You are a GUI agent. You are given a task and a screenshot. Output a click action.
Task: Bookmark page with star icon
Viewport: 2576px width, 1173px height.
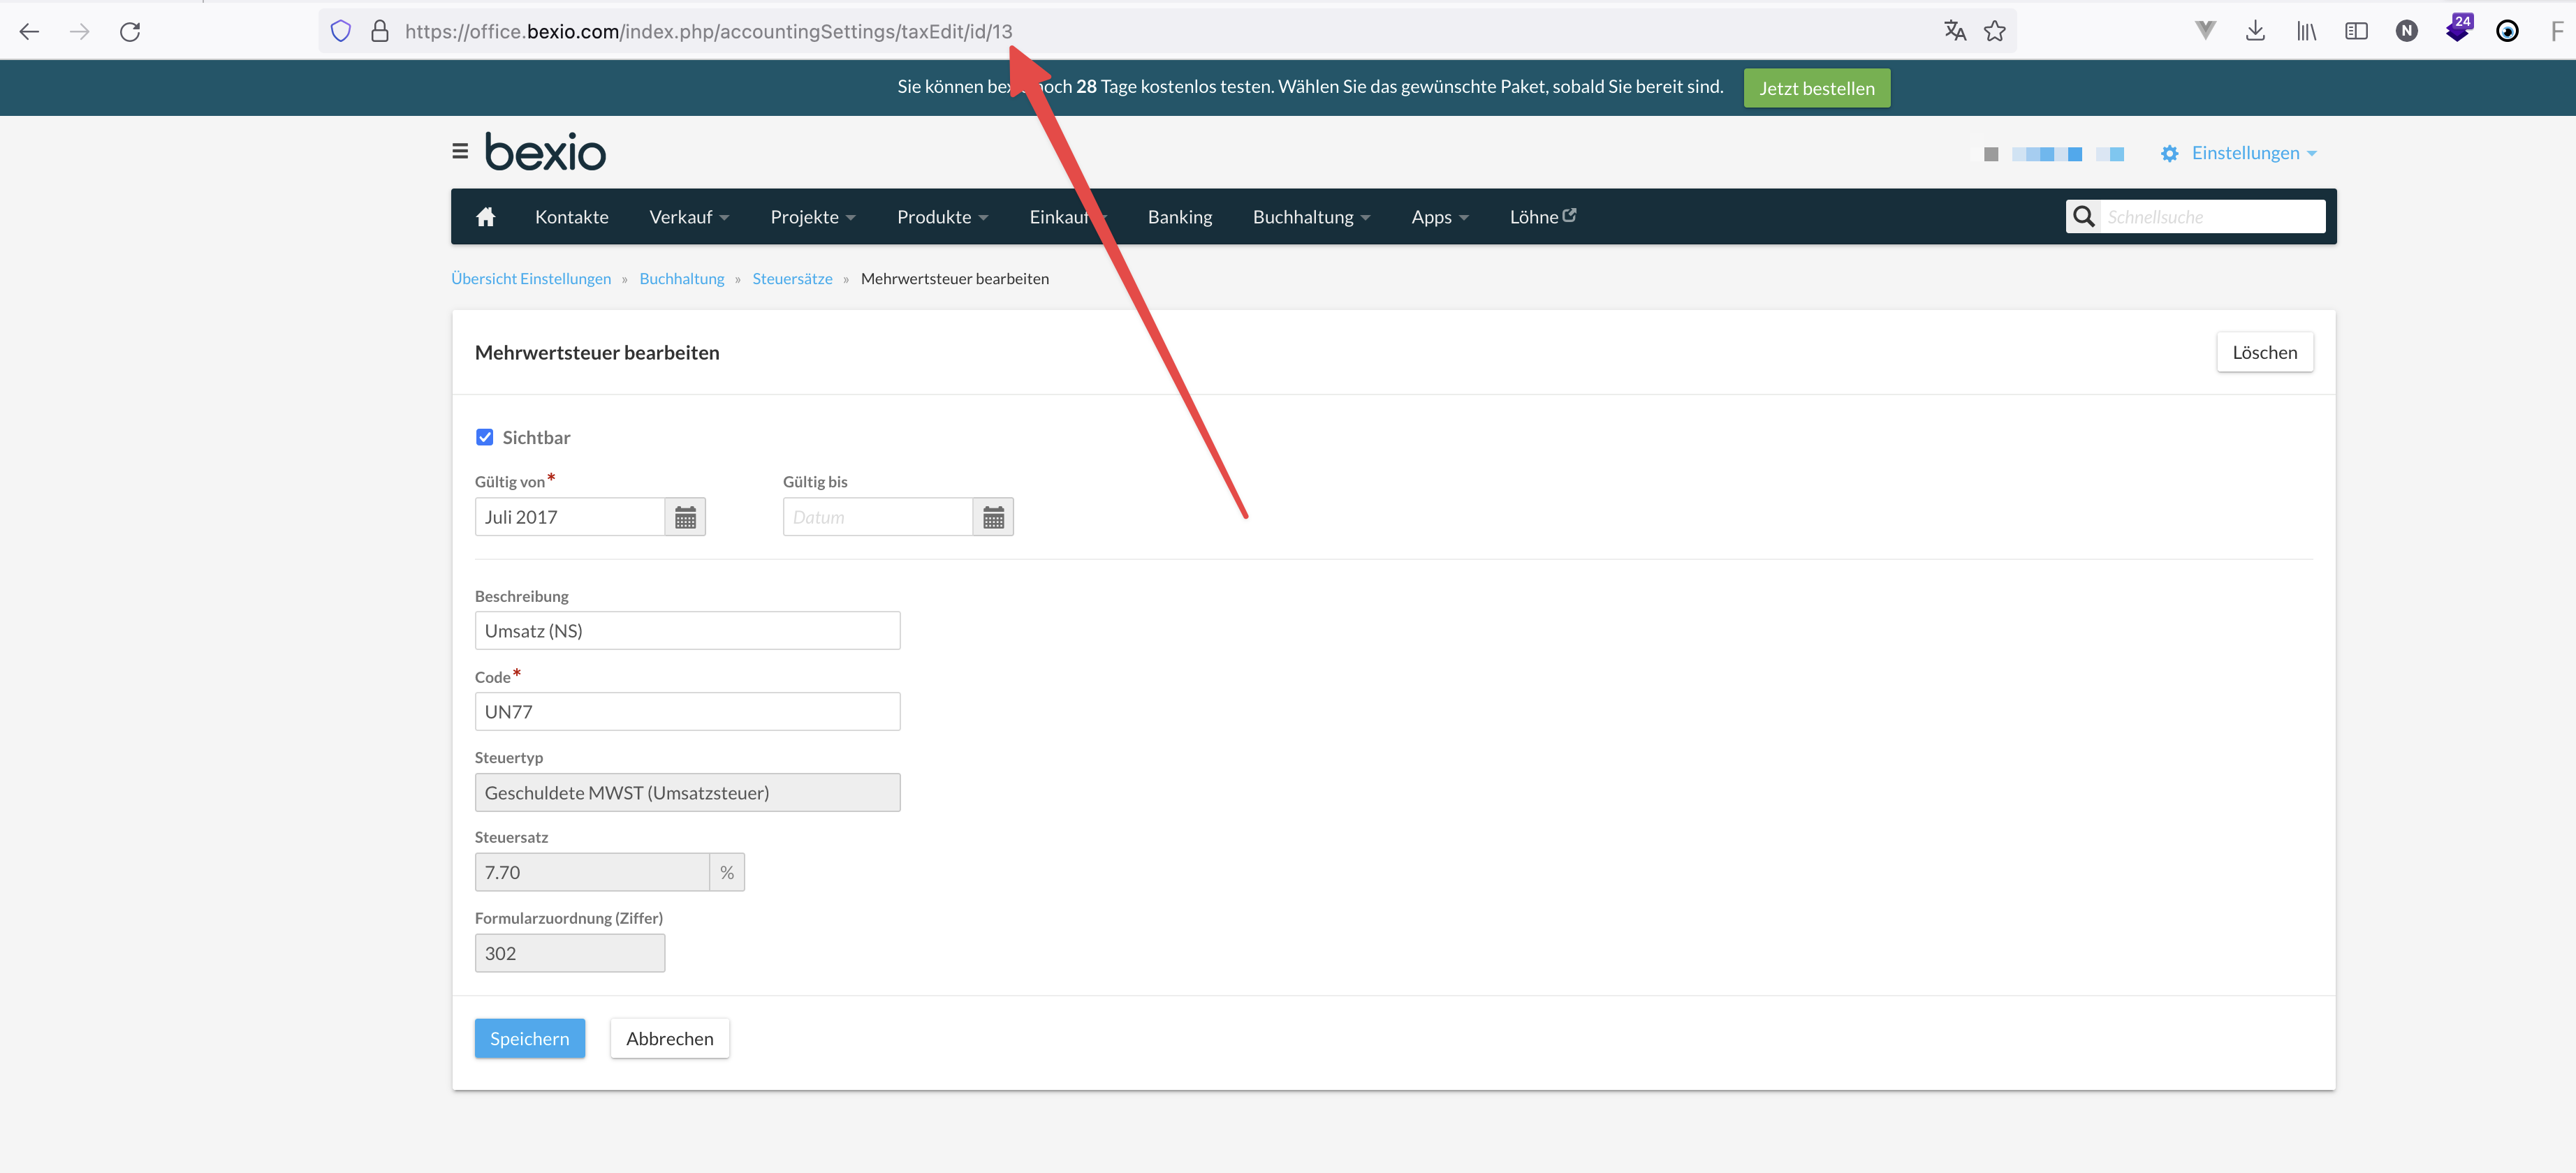pyautogui.click(x=1994, y=32)
